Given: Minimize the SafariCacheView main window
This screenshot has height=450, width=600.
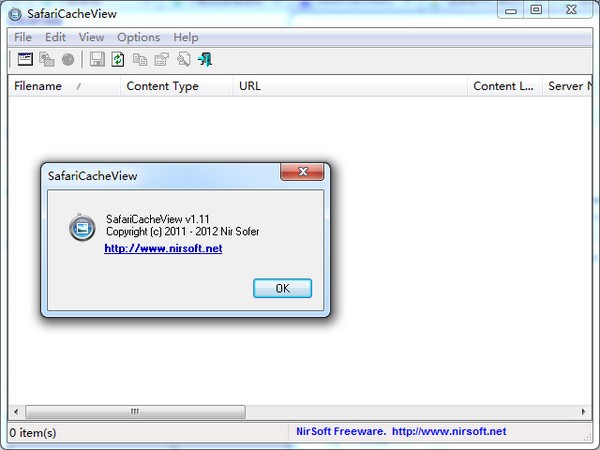Looking at the screenshot, I should [x=511, y=10].
